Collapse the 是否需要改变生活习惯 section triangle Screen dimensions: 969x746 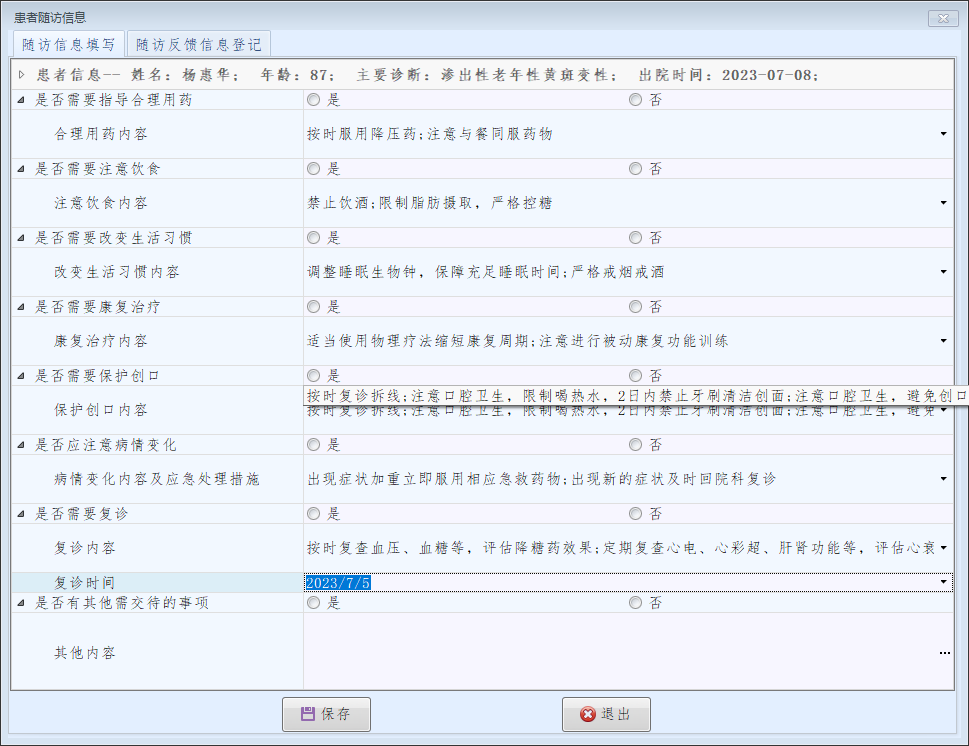(22, 238)
